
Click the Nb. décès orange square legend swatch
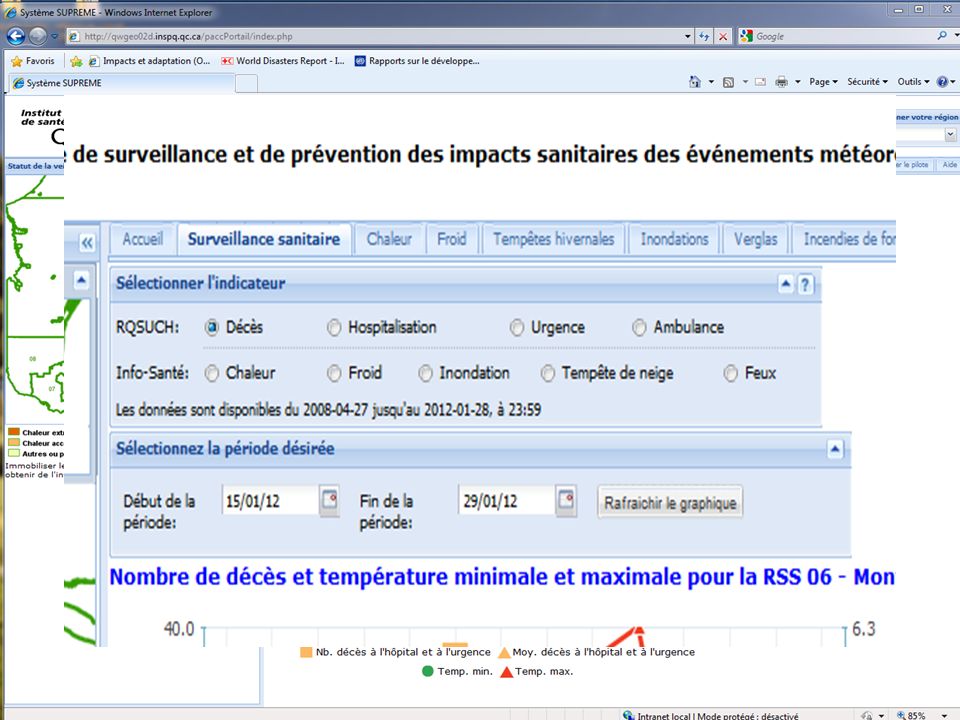click(x=306, y=652)
